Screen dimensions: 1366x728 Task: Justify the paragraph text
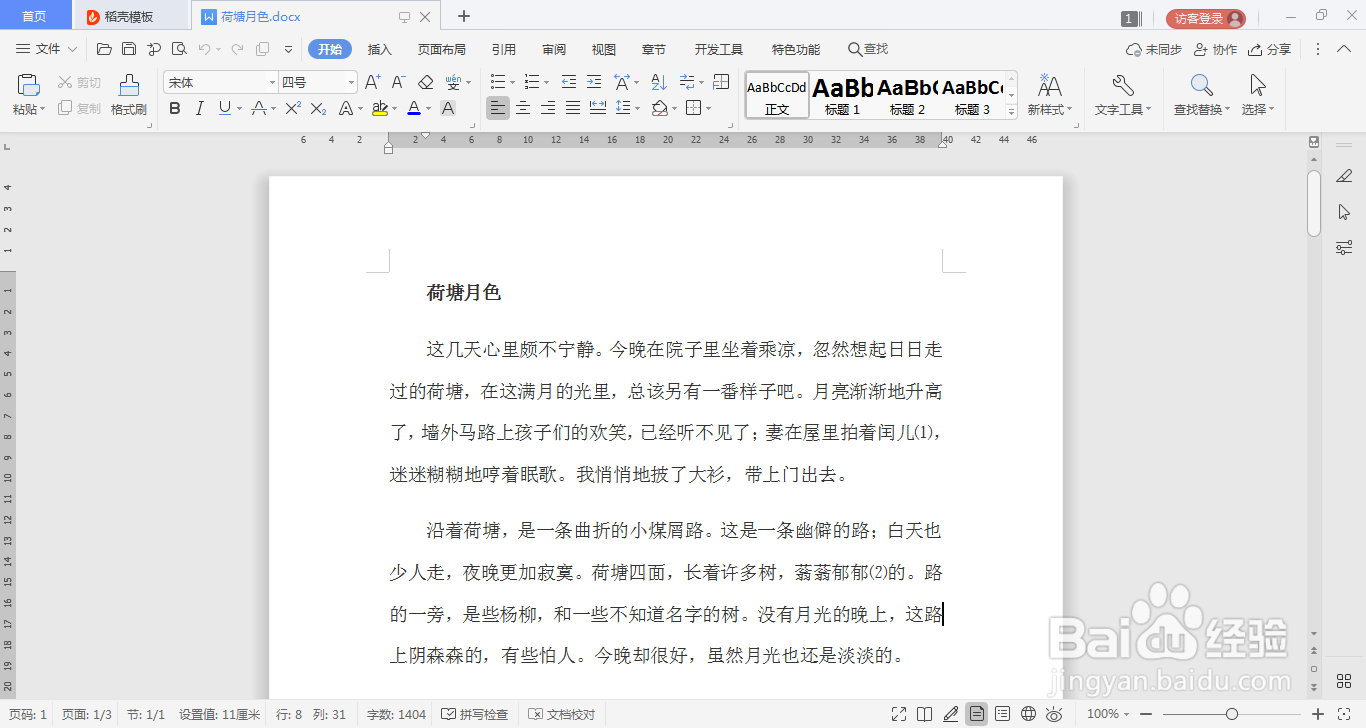573,108
